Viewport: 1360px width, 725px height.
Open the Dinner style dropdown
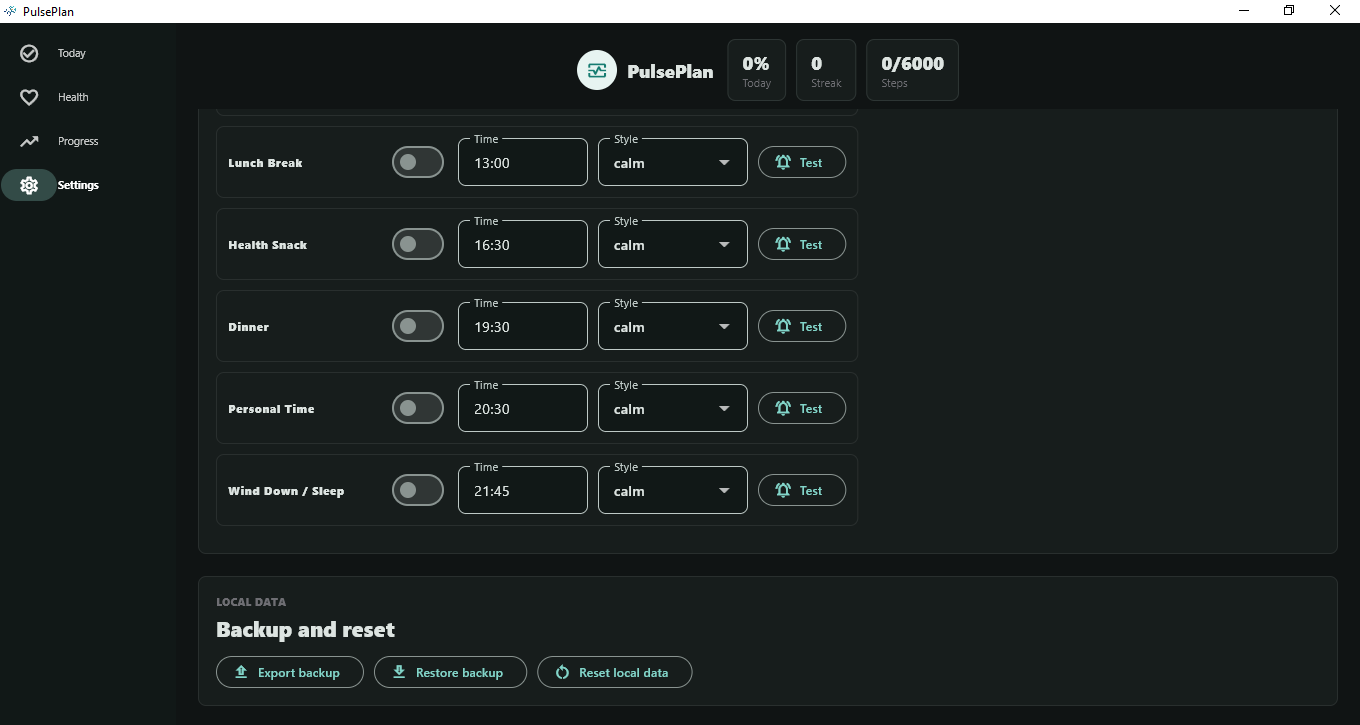point(673,326)
